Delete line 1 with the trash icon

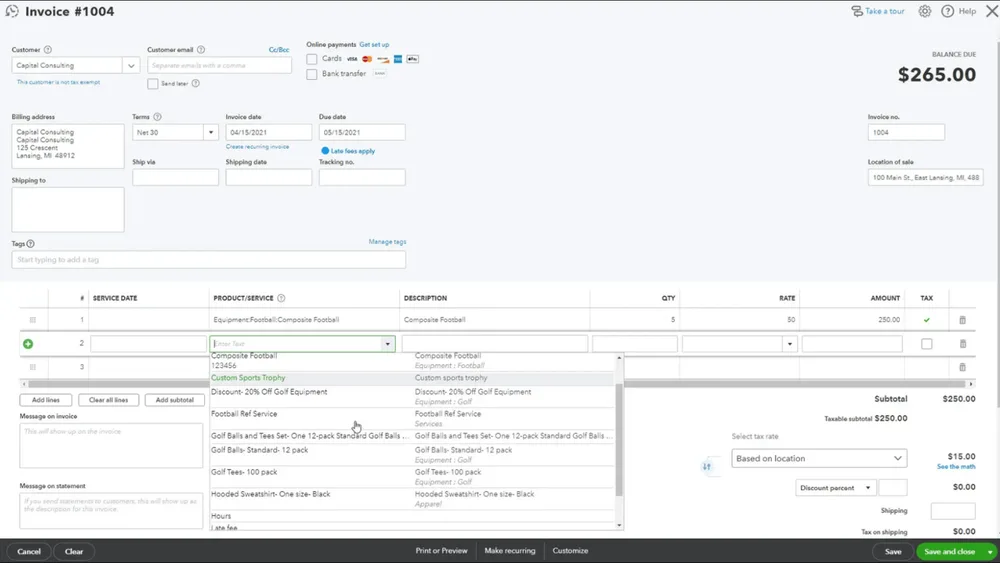[962, 320]
